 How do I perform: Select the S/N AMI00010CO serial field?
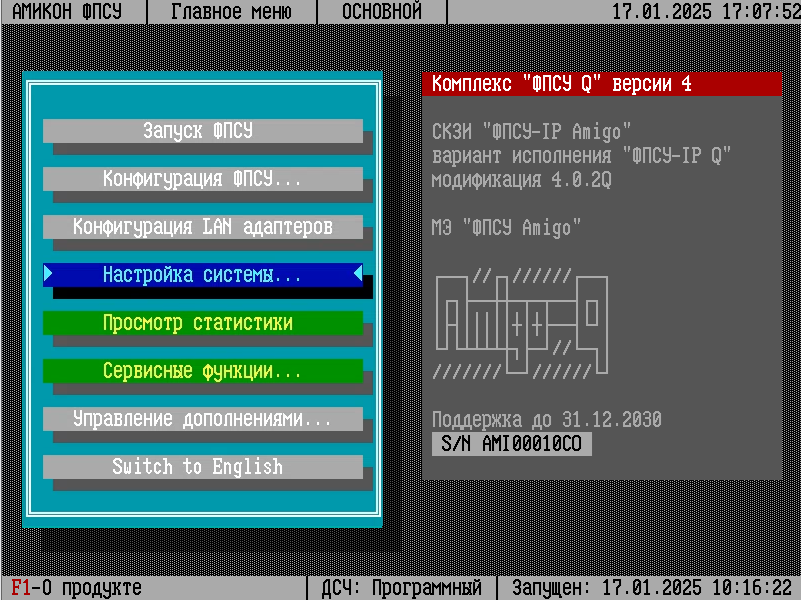pos(511,444)
